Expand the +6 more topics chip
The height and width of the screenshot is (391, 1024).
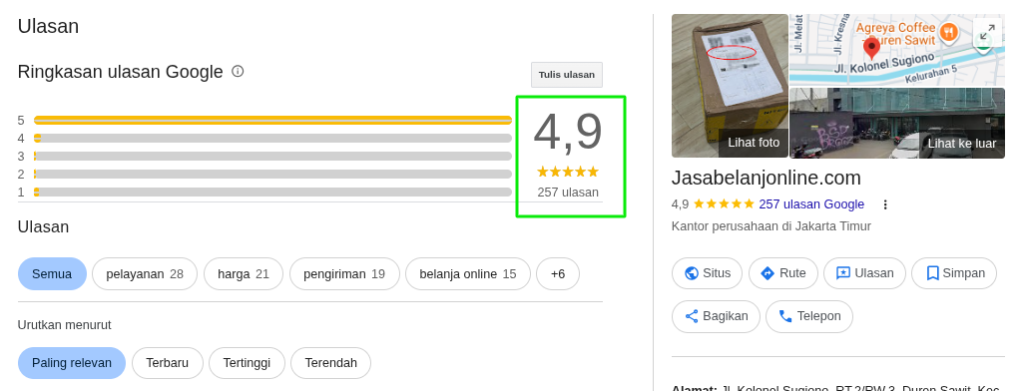[x=558, y=274]
